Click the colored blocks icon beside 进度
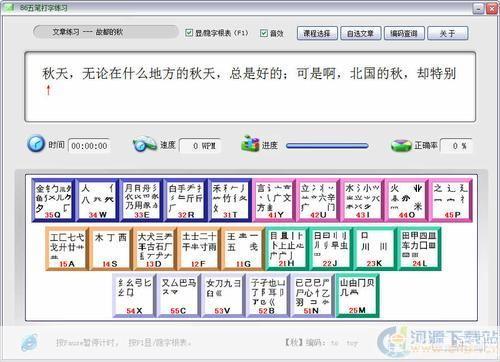Image resolution: width=500 pixels, height=362 pixels. click(x=250, y=144)
